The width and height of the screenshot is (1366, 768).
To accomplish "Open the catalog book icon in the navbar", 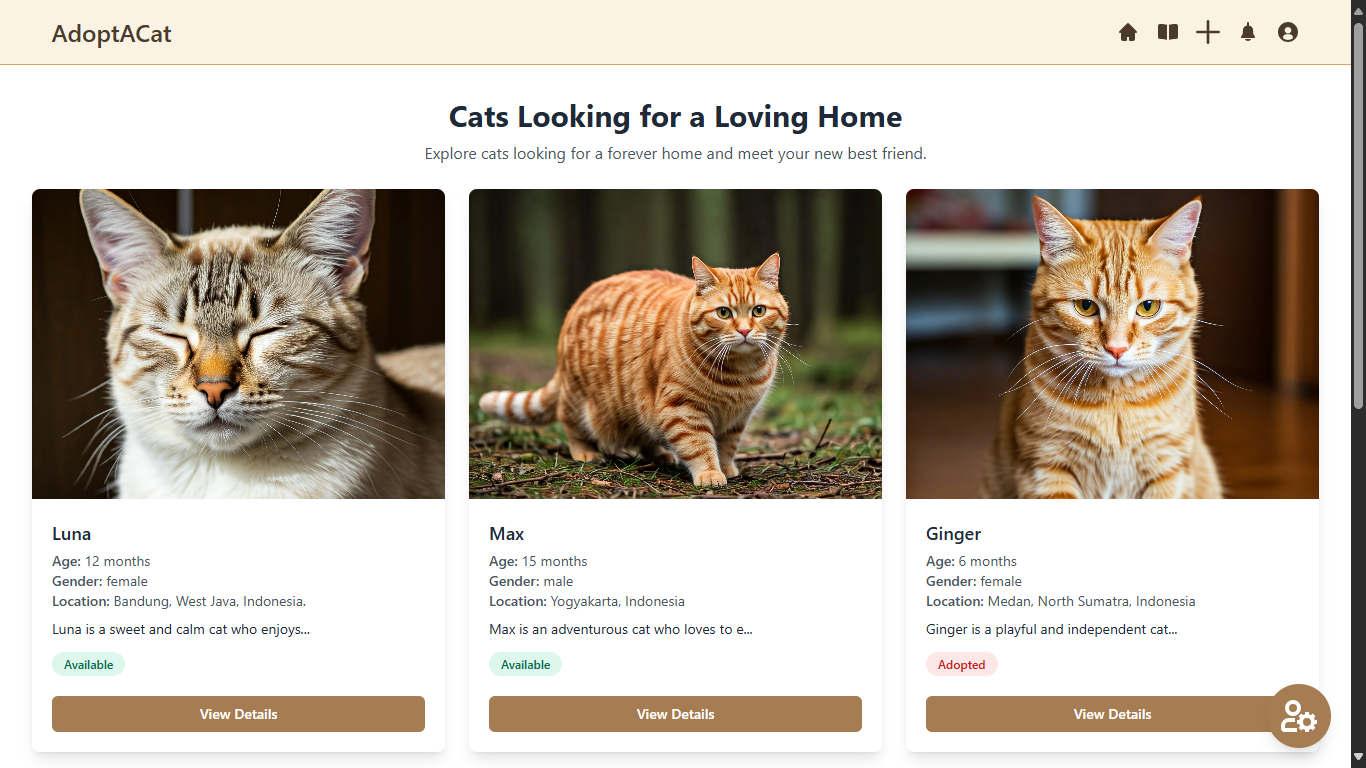I will click(1167, 32).
